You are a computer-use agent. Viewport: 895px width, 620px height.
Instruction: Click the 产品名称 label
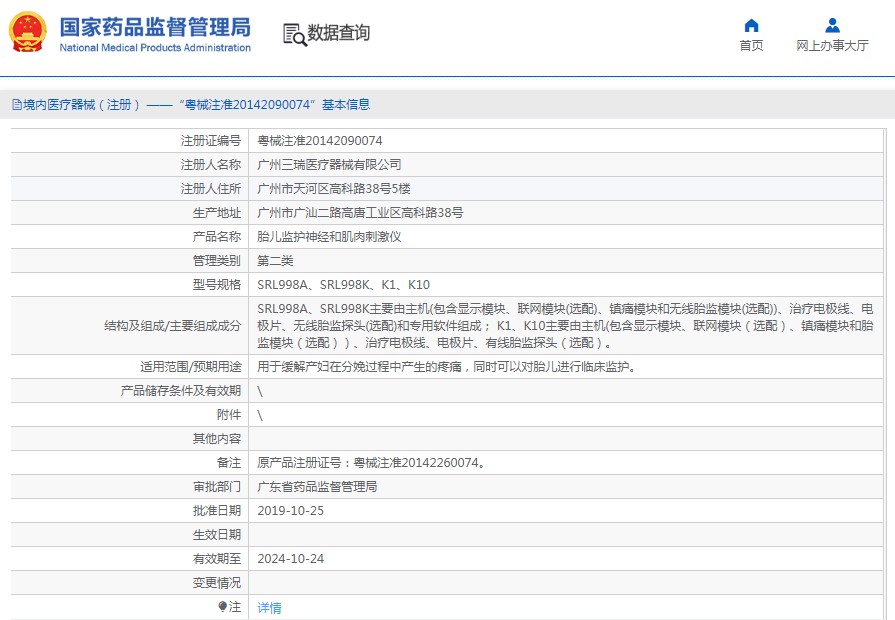coord(217,236)
